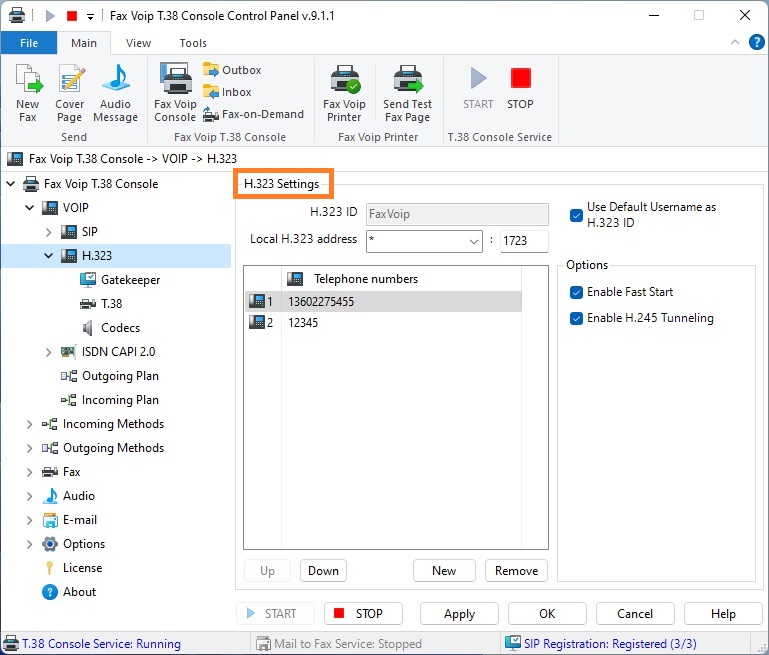This screenshot has width=769, height=655.
Task: Click the OK button
Action: click(547, 614)
